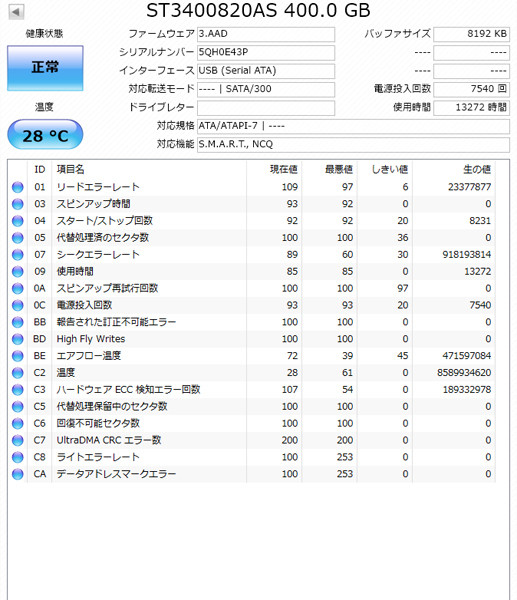
Task: Click the status orb for row C6
Action: [x=18, y=423]
